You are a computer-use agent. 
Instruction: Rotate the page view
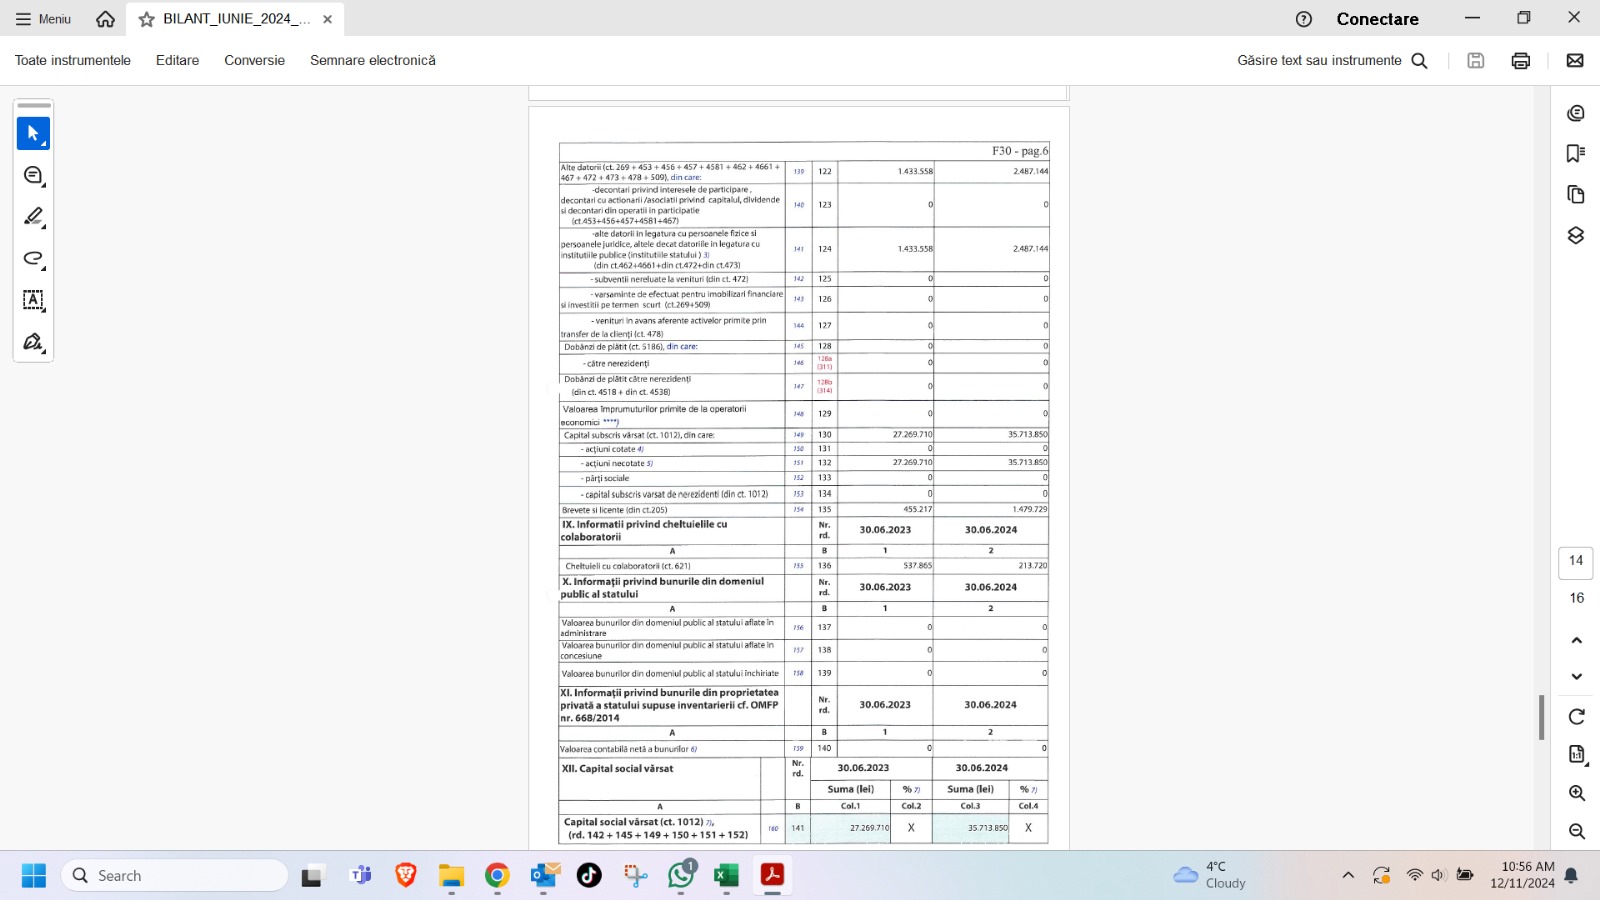click(x=1577, y=717)
